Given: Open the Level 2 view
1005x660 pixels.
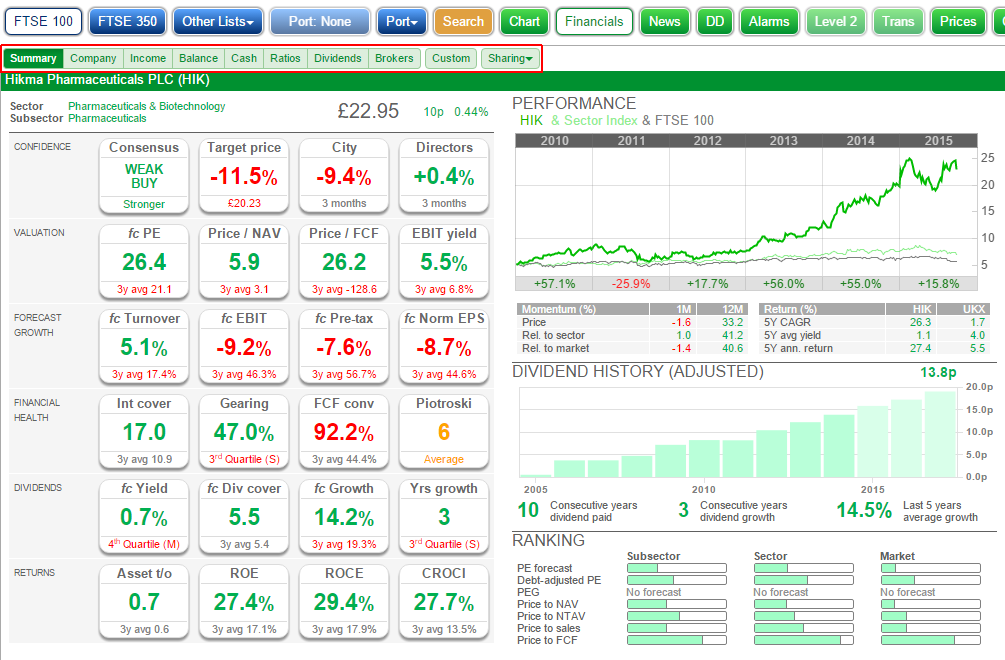Looking at the screenshot, I should (x=836, y=21).
